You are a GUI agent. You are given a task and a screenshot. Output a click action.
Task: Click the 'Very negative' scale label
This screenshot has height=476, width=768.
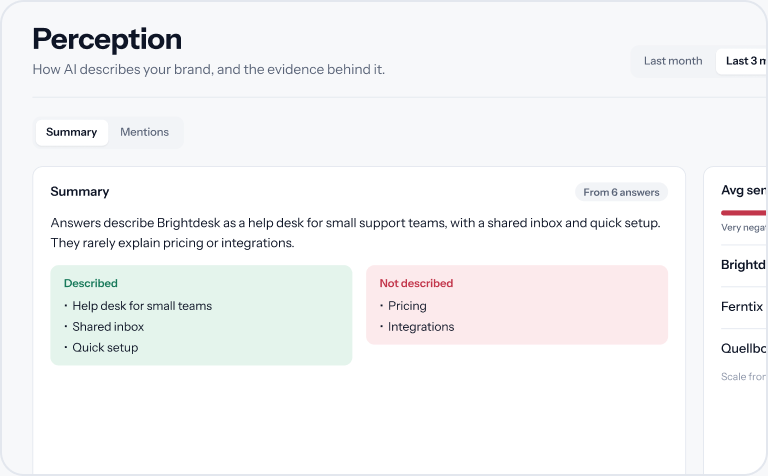744,227
